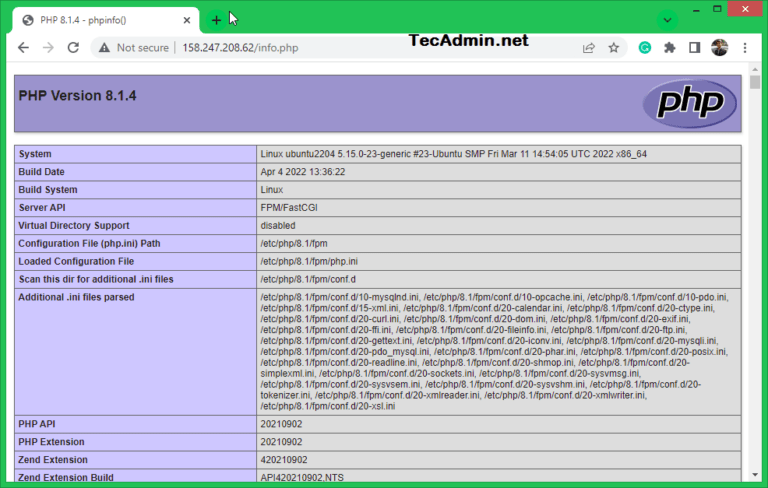Click the forward navigation arrow
This screenshot has height=488, width=768.
pos(48,47)
